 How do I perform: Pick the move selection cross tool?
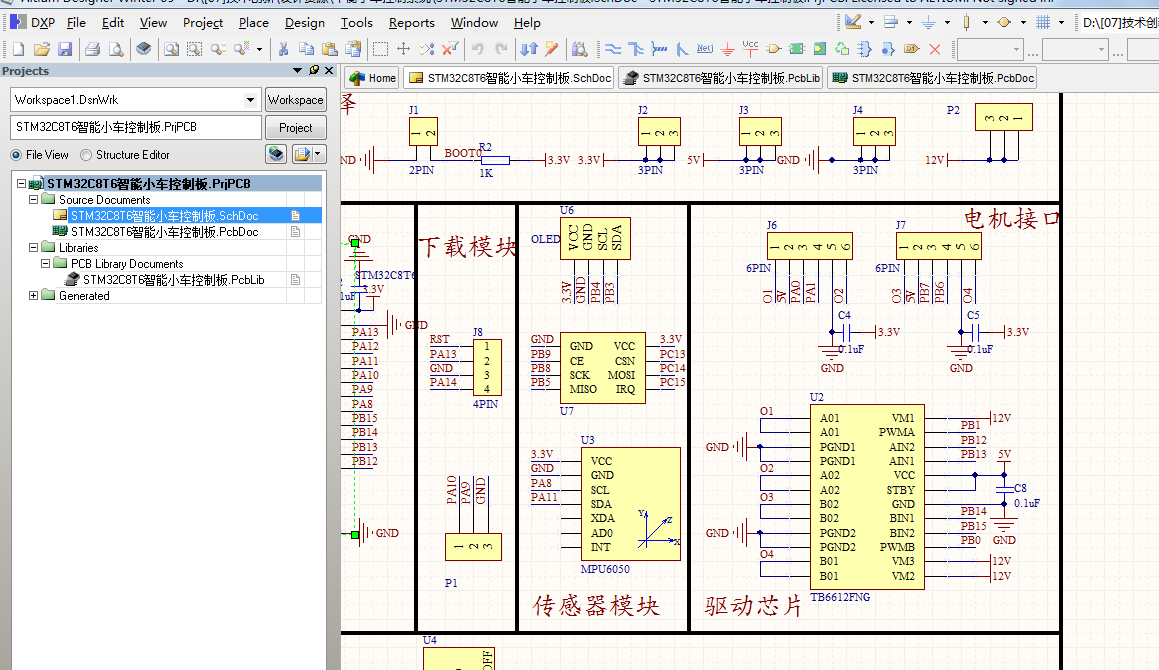click(404, 50)
